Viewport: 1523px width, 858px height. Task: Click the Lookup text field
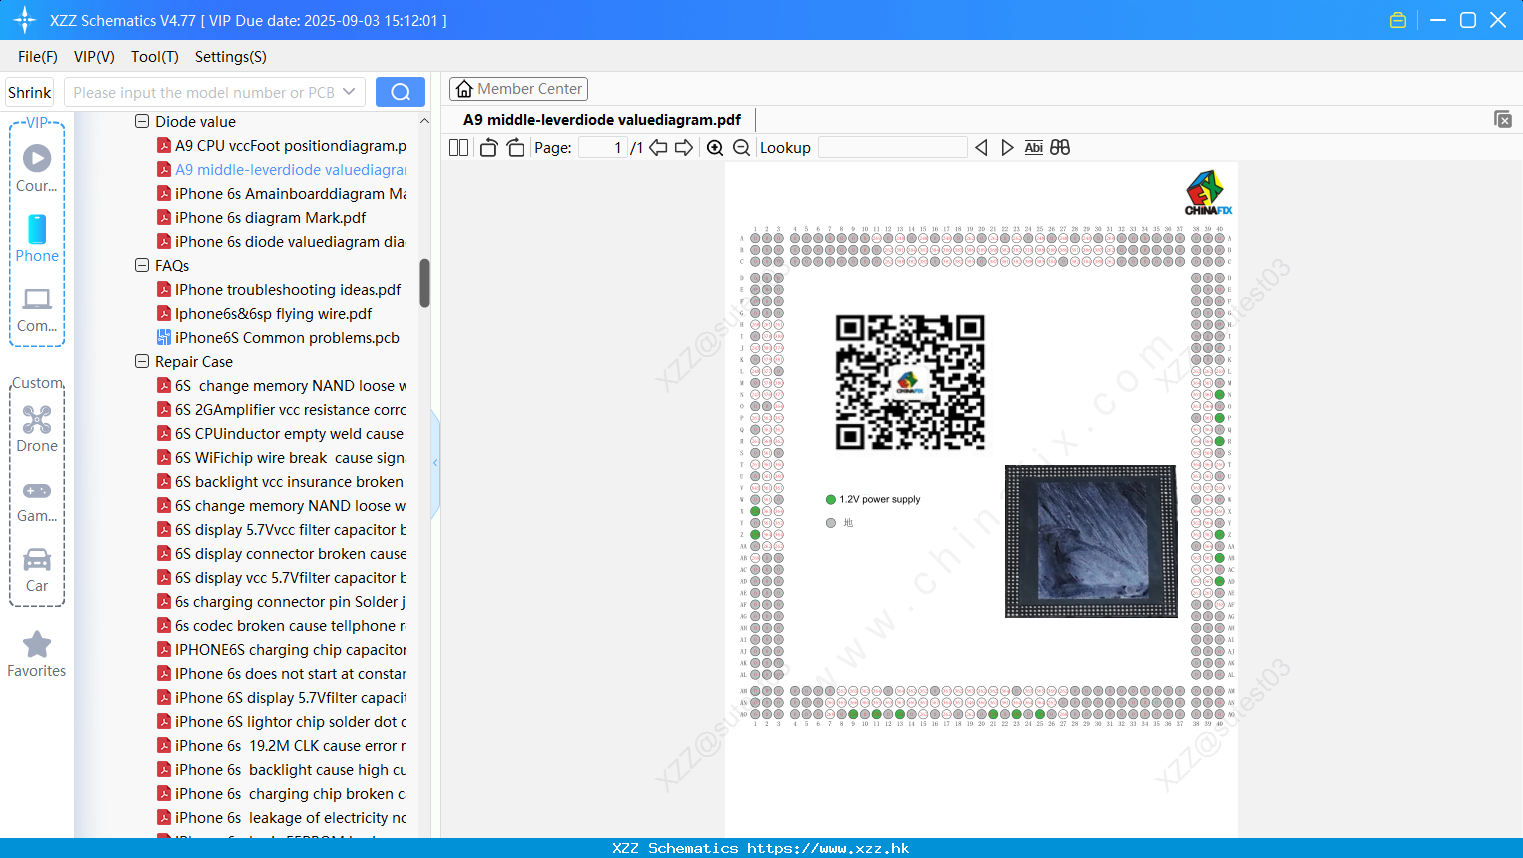pos(893,147)
